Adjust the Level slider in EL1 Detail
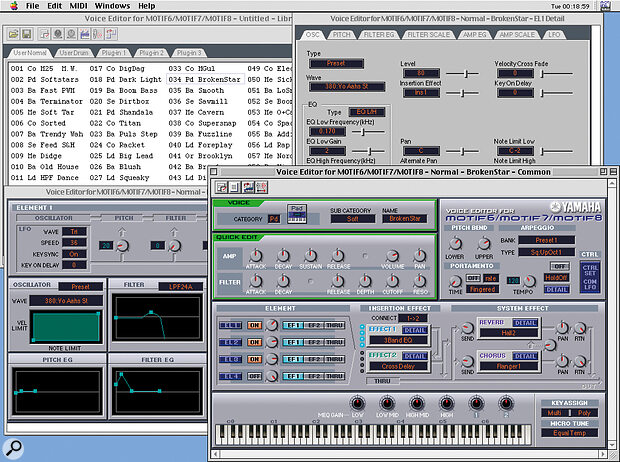 click(462, 74)
